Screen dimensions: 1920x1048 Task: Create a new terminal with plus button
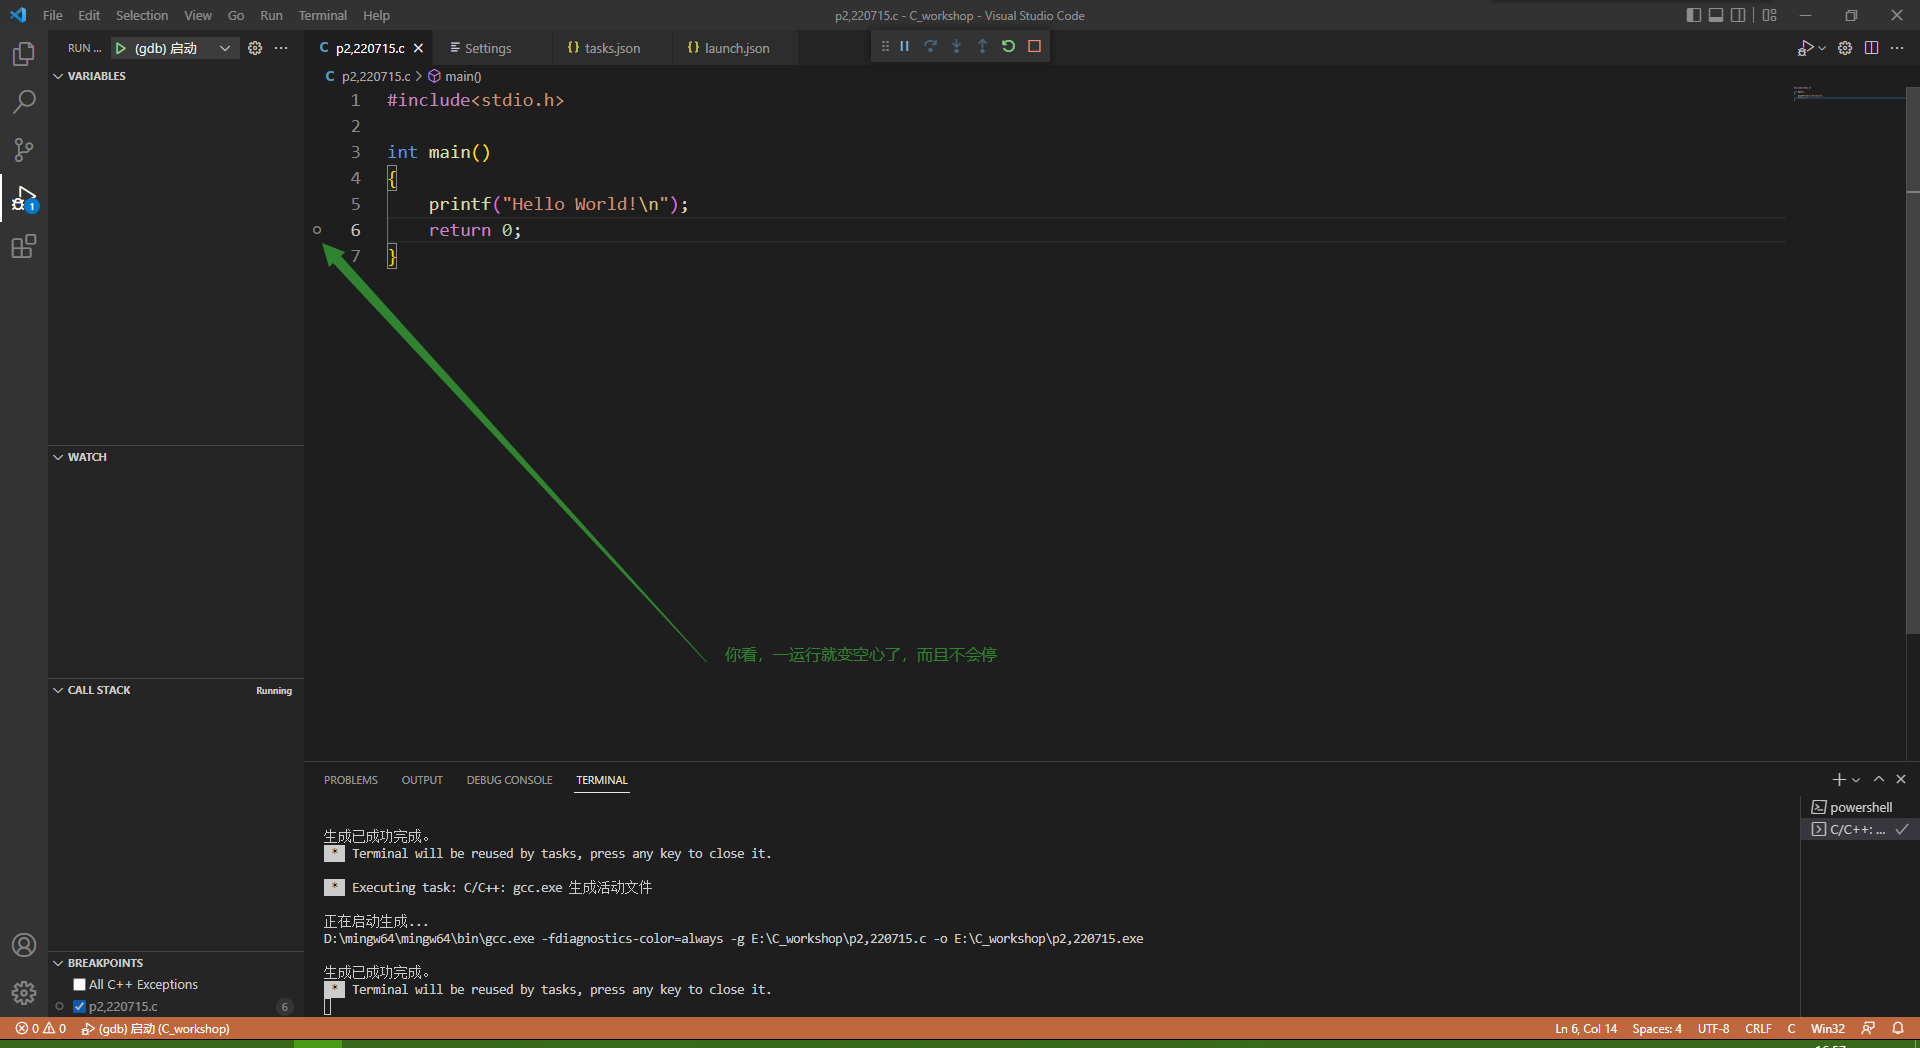(x=1838, y=779)
